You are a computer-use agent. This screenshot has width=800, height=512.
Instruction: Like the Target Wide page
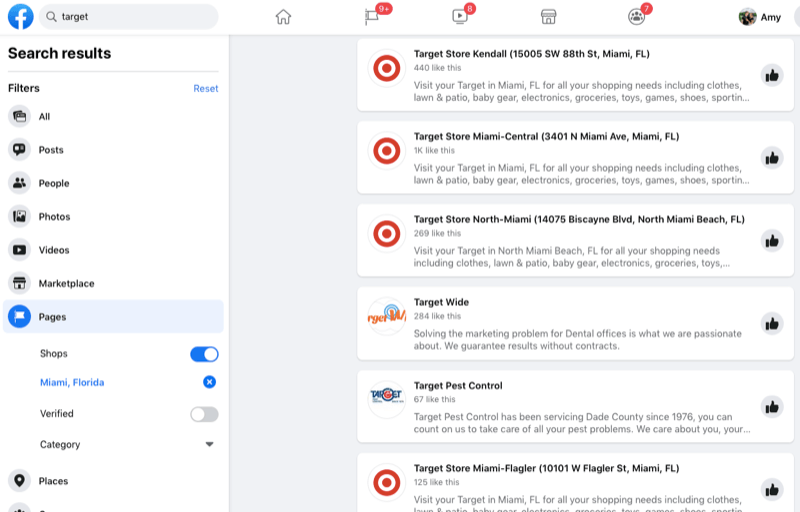pyautogui.click(x=772, y=324)
